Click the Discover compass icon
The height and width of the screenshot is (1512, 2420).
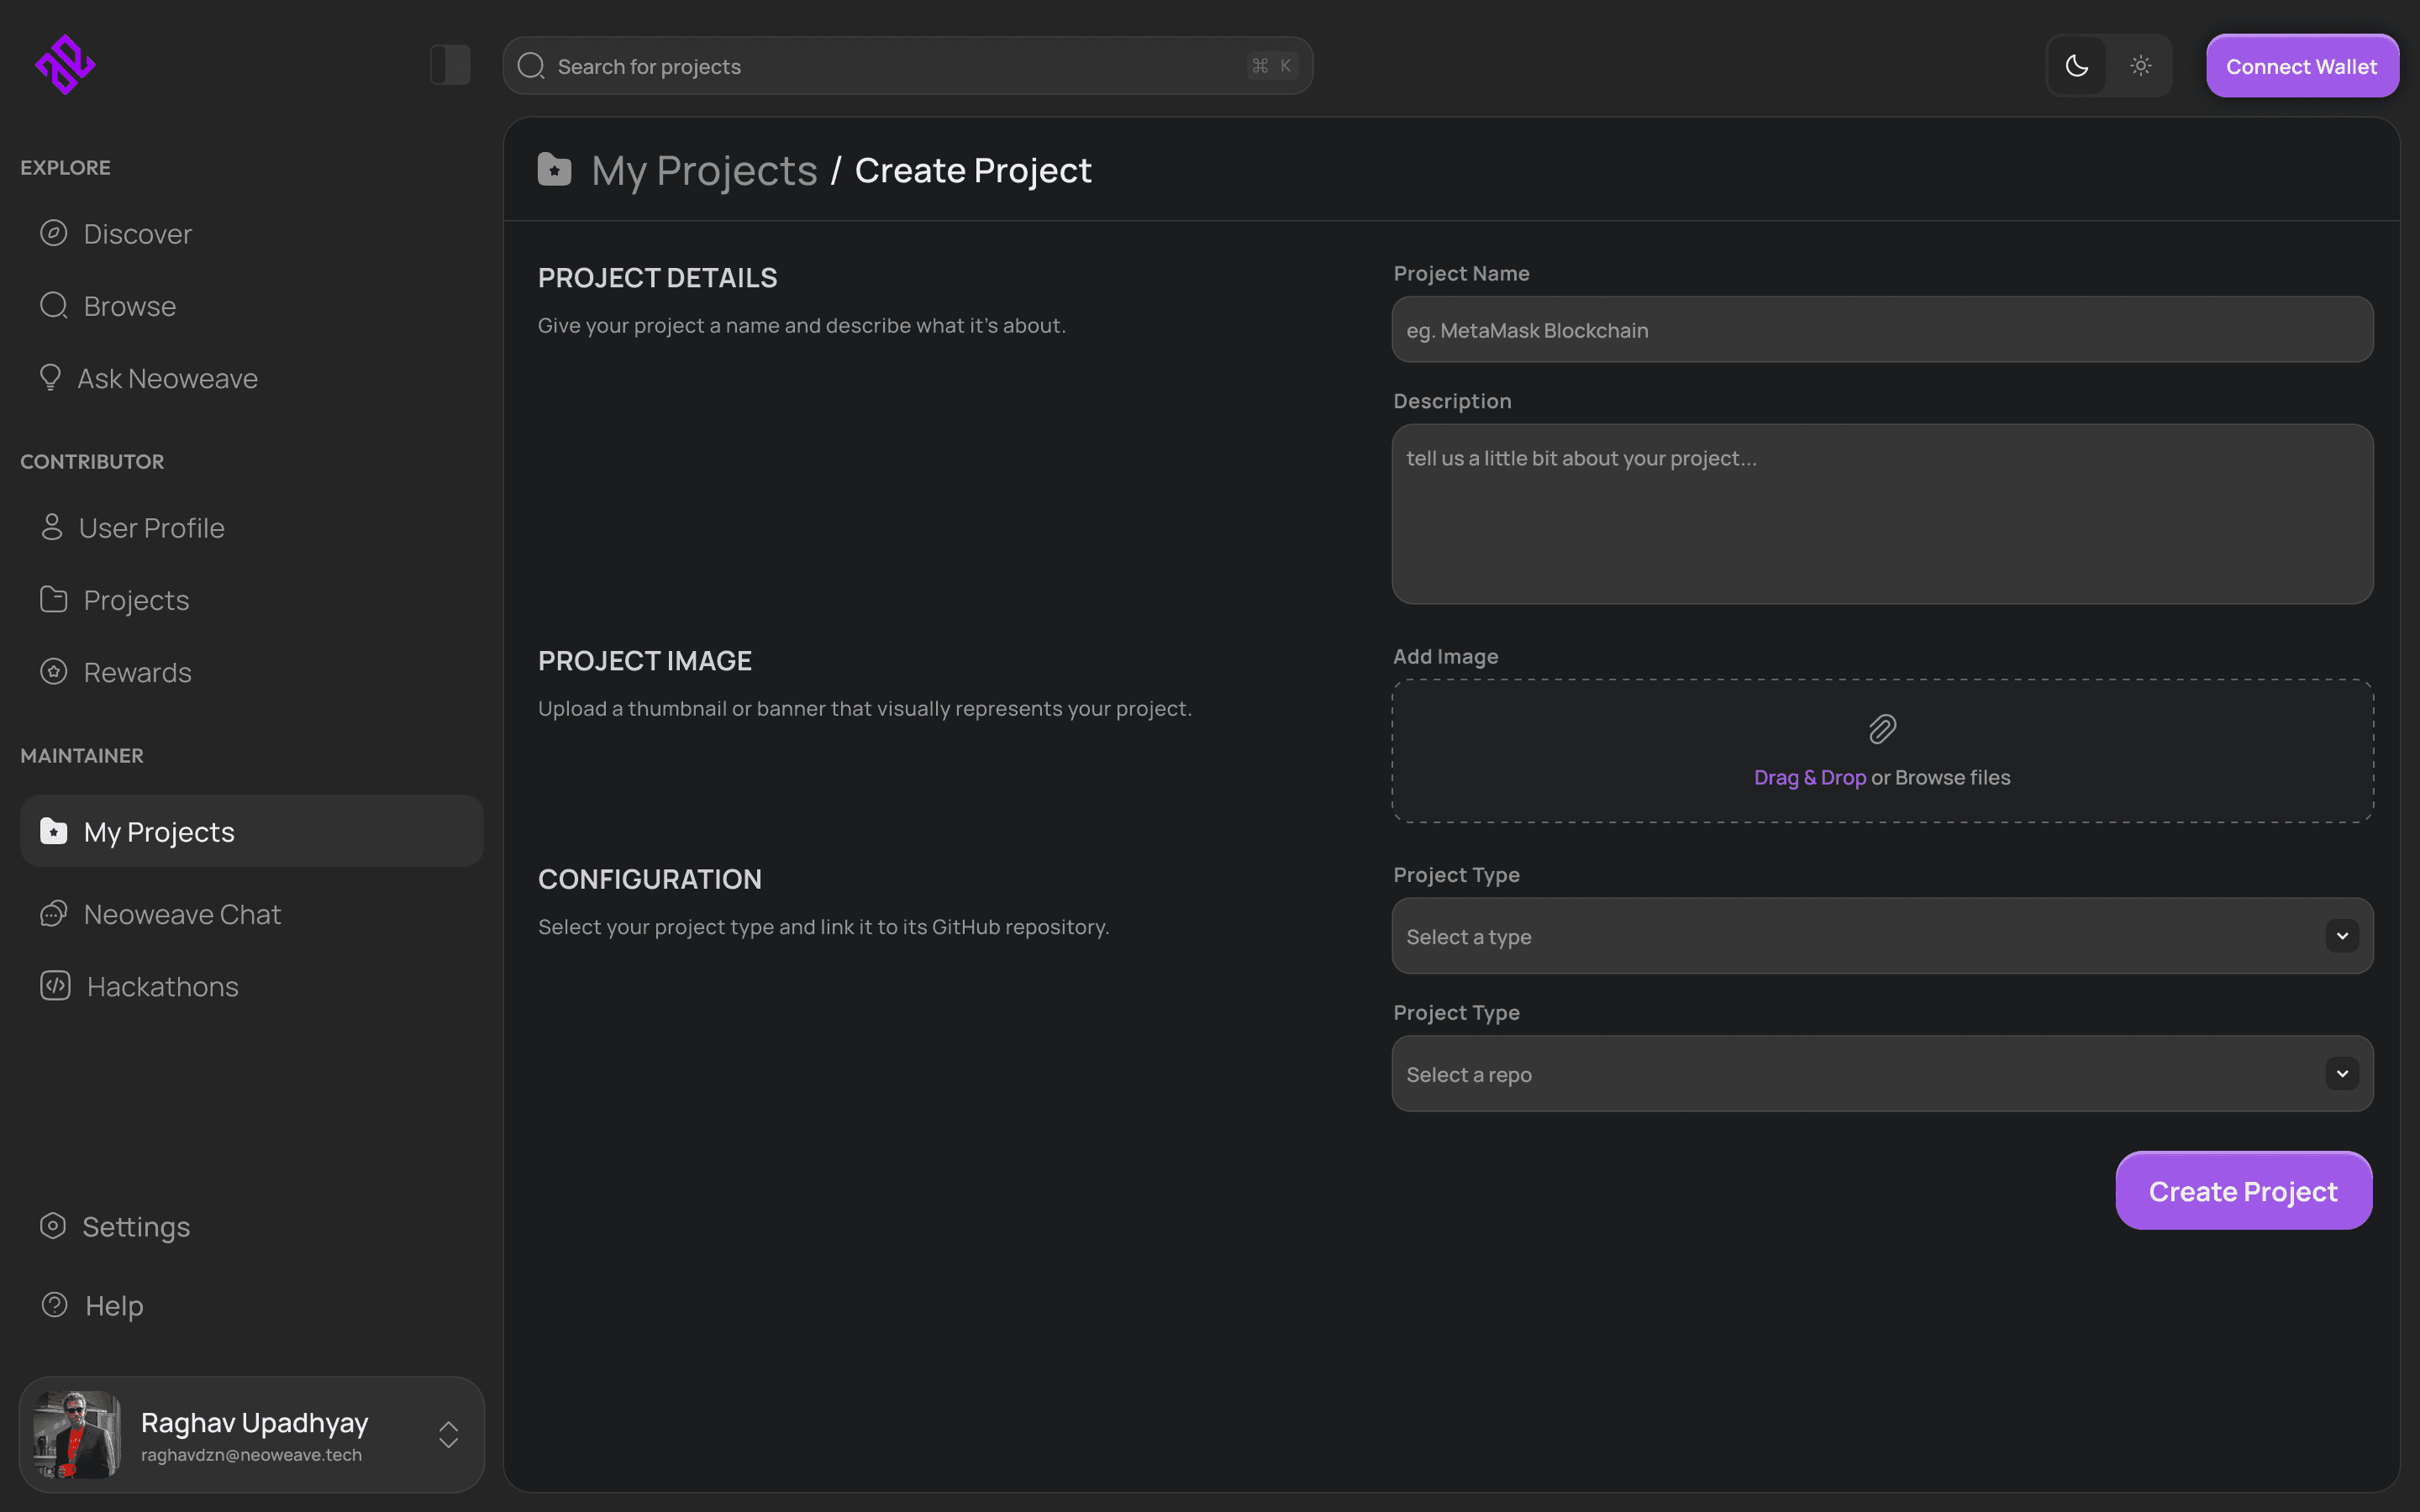pyautogui.click(x=53, y=233)
